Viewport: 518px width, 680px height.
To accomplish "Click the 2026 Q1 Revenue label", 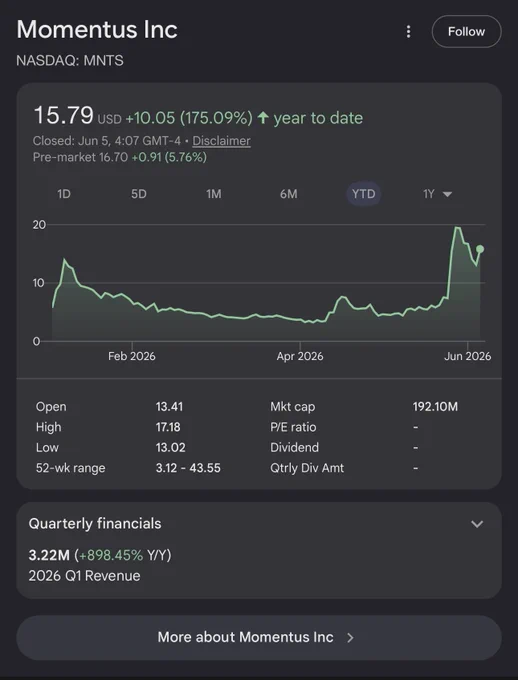I will pos(85,576).
